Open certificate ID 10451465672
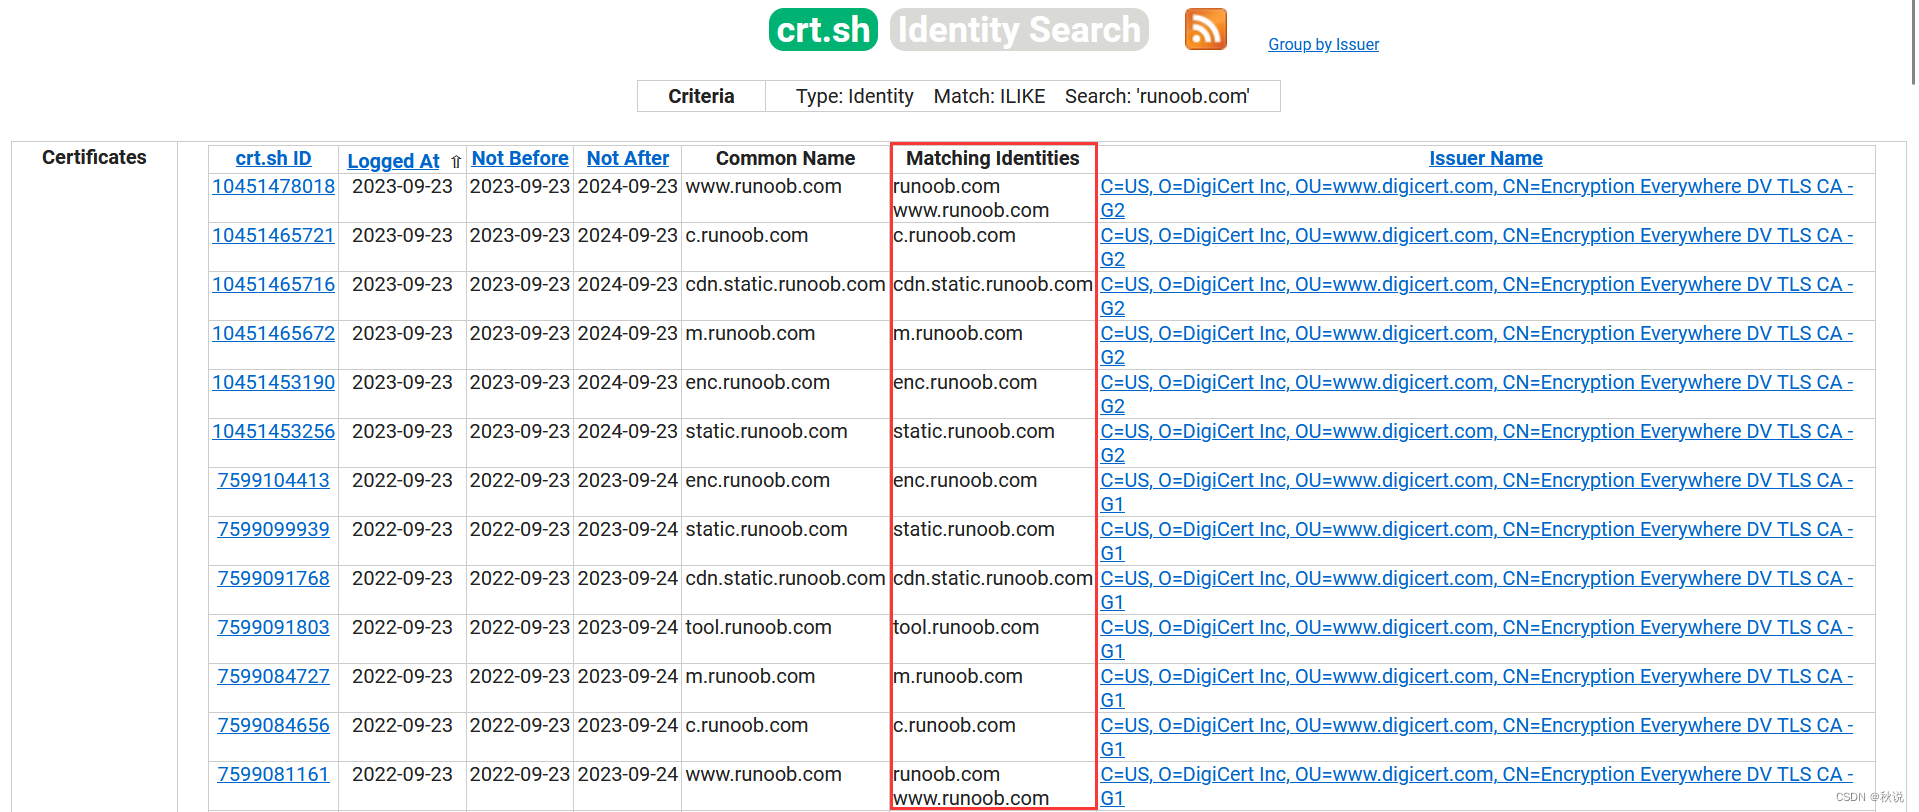 pos(273,333)
